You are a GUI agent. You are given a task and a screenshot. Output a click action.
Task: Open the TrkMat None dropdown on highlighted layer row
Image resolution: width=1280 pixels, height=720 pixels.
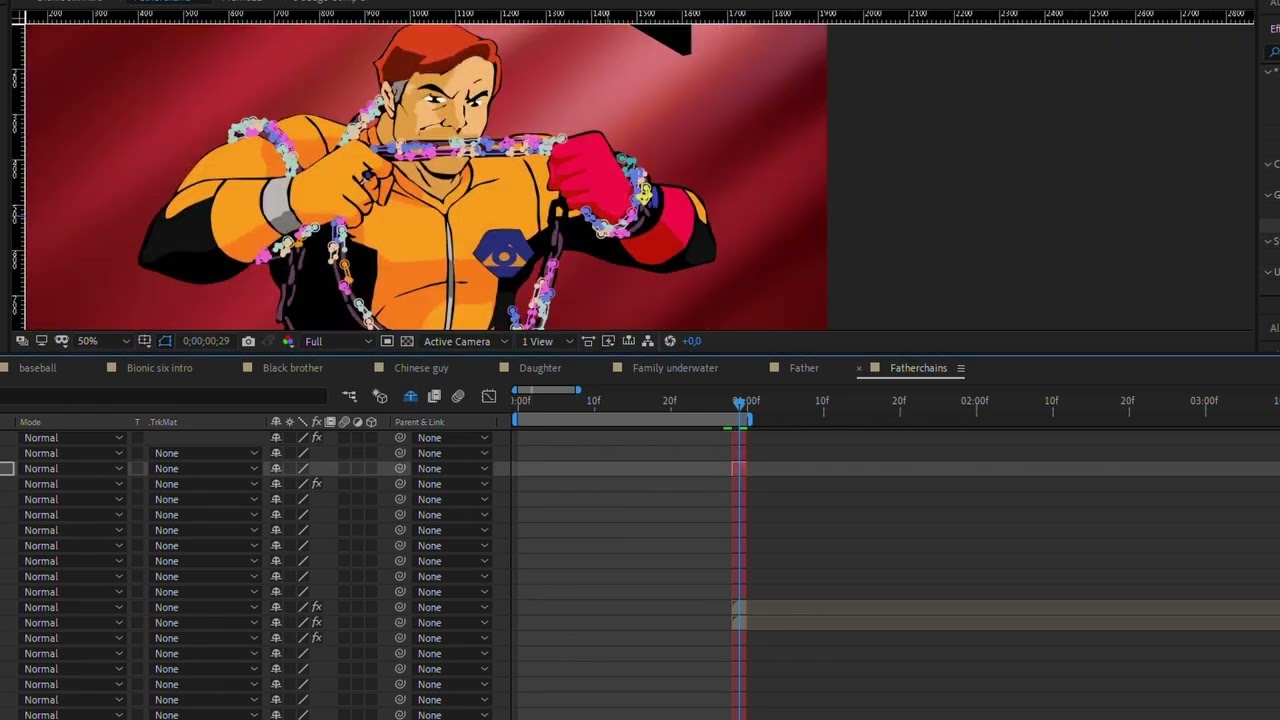pos(205,469)
